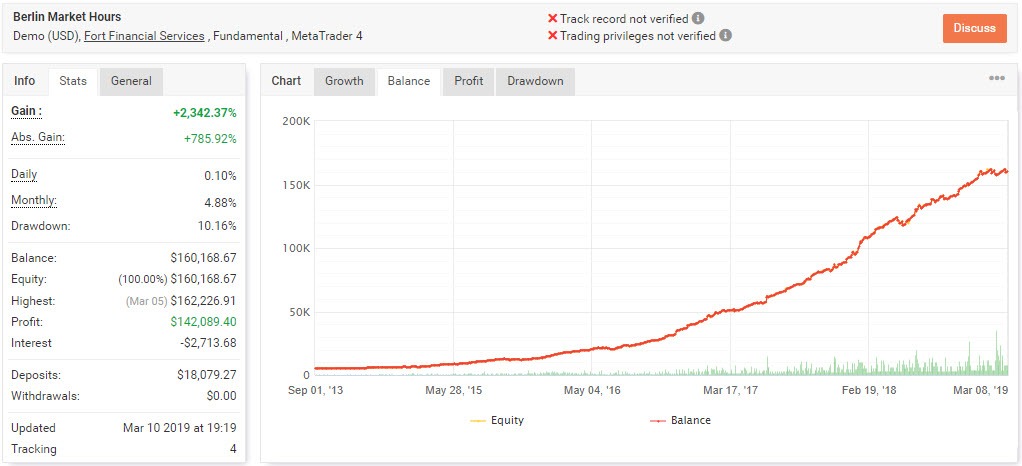Open the General tab
This screenshot has width=1022, height=466.
click(x=131, y=81)
